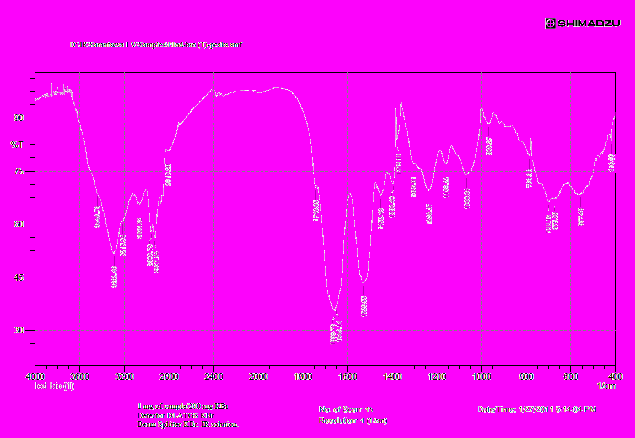Click the 3600 x-axis label
This screenshot has height=438, width=635.
point(80,377)
